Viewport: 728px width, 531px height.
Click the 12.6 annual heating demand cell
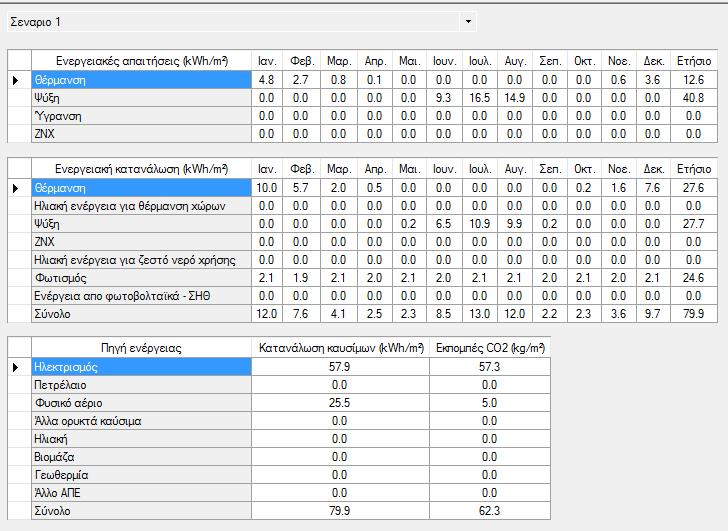point(694,80)
